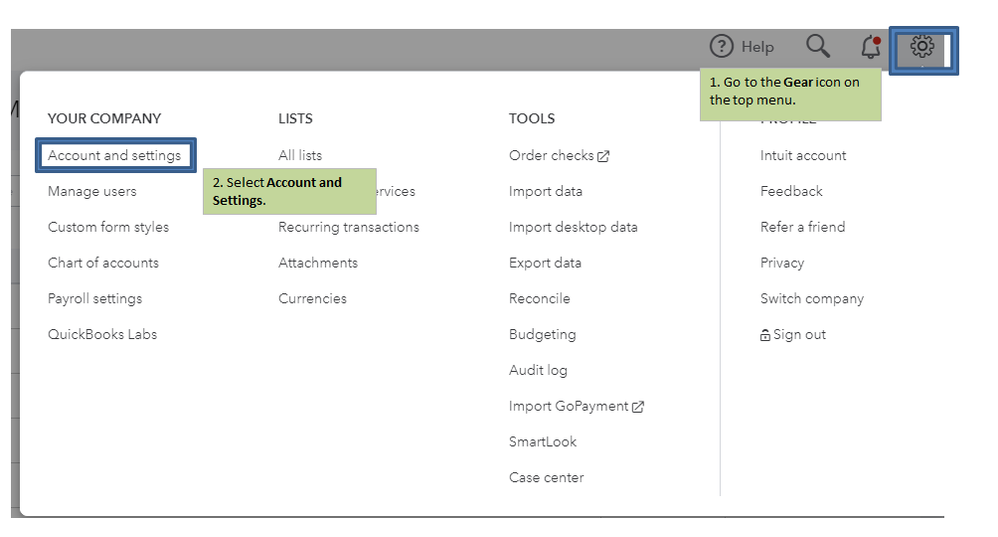
Task: Go to Payroll settings
Action: click(x=95, y=299)
